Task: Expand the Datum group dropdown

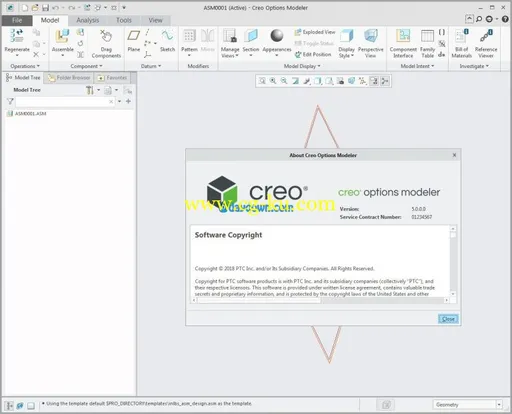Action: (151, 66)
